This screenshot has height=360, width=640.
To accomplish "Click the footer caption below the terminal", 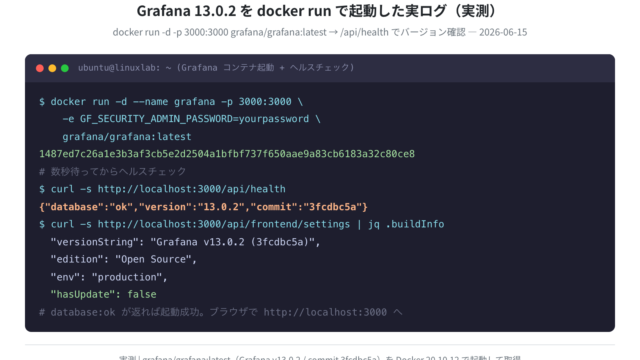I will coord(320,358).
